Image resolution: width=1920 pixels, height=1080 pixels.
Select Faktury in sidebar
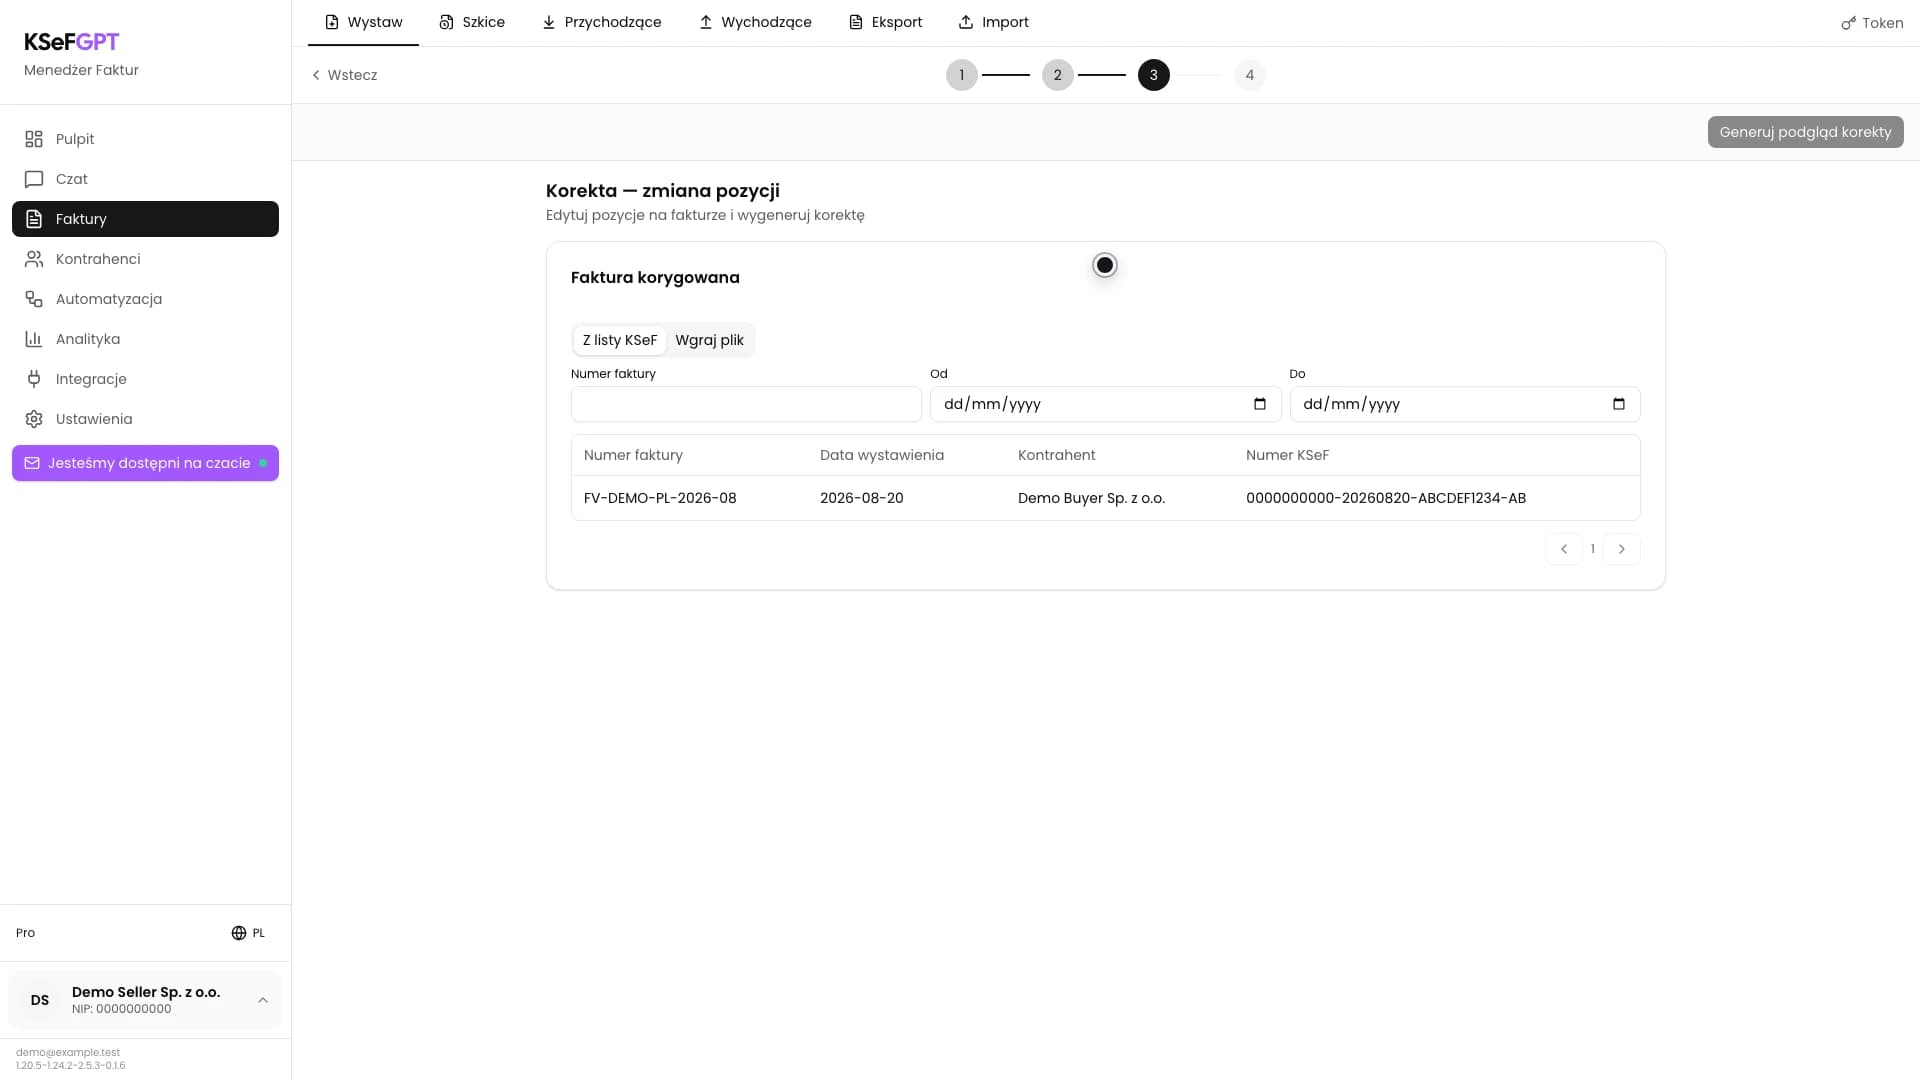145,219
